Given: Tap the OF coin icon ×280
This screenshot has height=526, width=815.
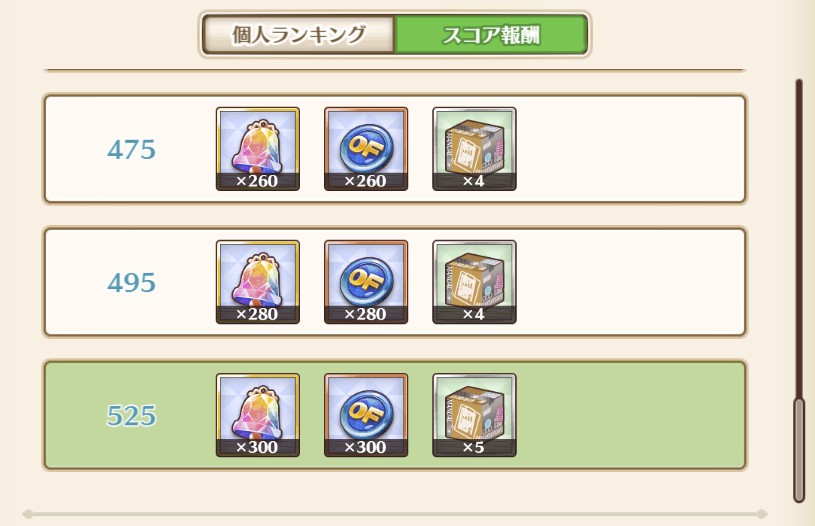Looking at the screenshot, I should click(x=366, y=282).
